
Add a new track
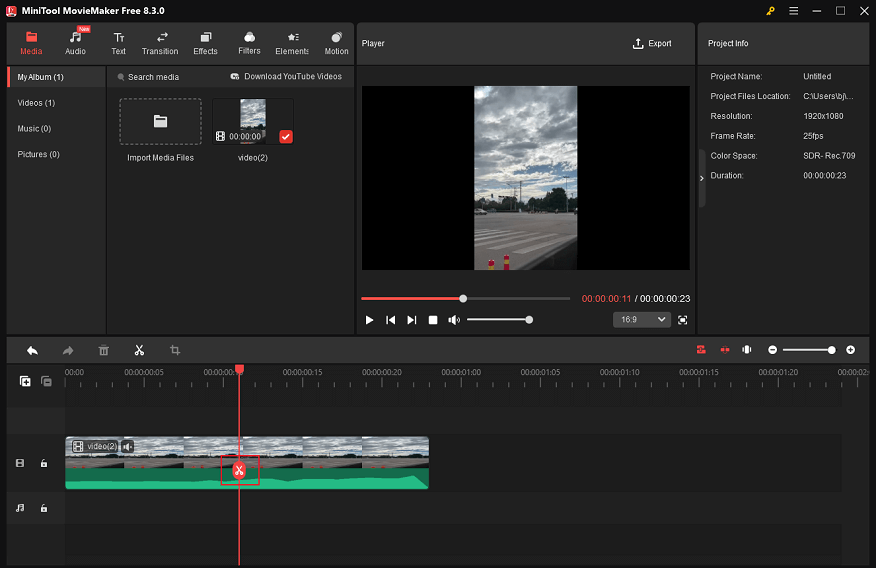click(25, 381)
